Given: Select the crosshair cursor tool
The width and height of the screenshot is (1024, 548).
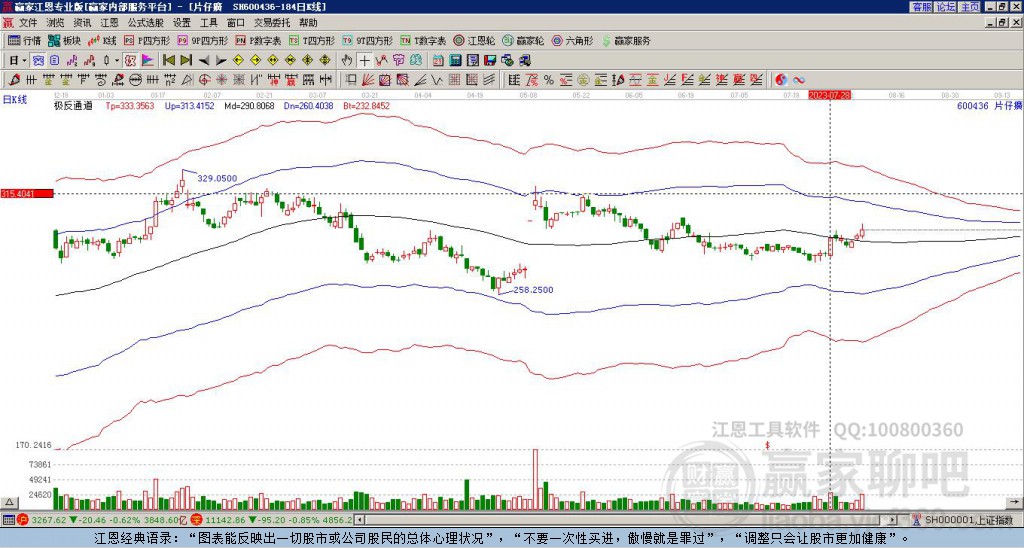Looking at the screenshot, I should coord(364,61).
